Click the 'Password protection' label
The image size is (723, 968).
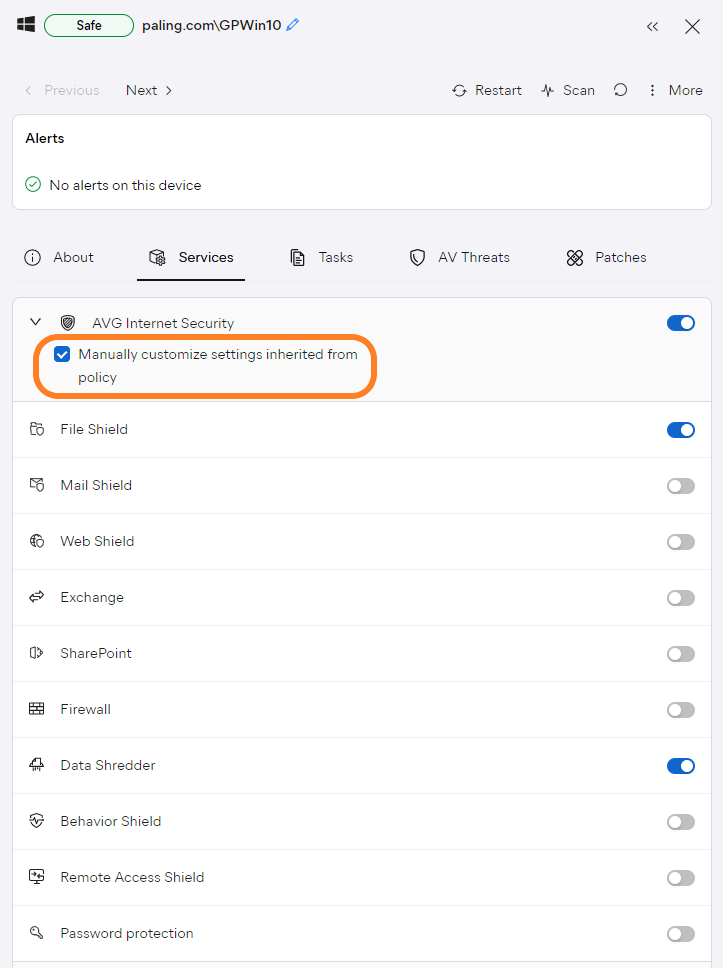[127, 933]
